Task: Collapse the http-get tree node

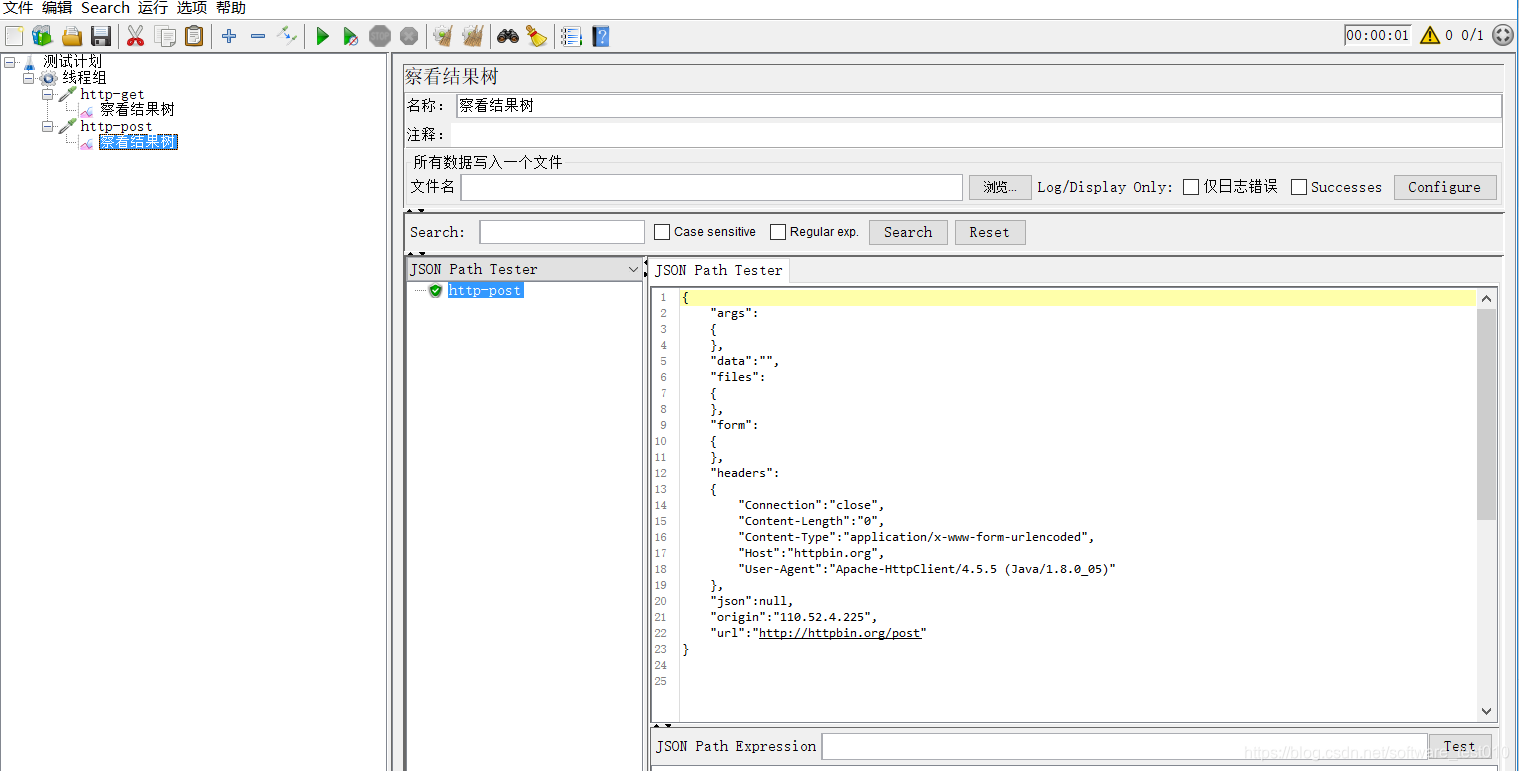Action: [x=48, y=95]
